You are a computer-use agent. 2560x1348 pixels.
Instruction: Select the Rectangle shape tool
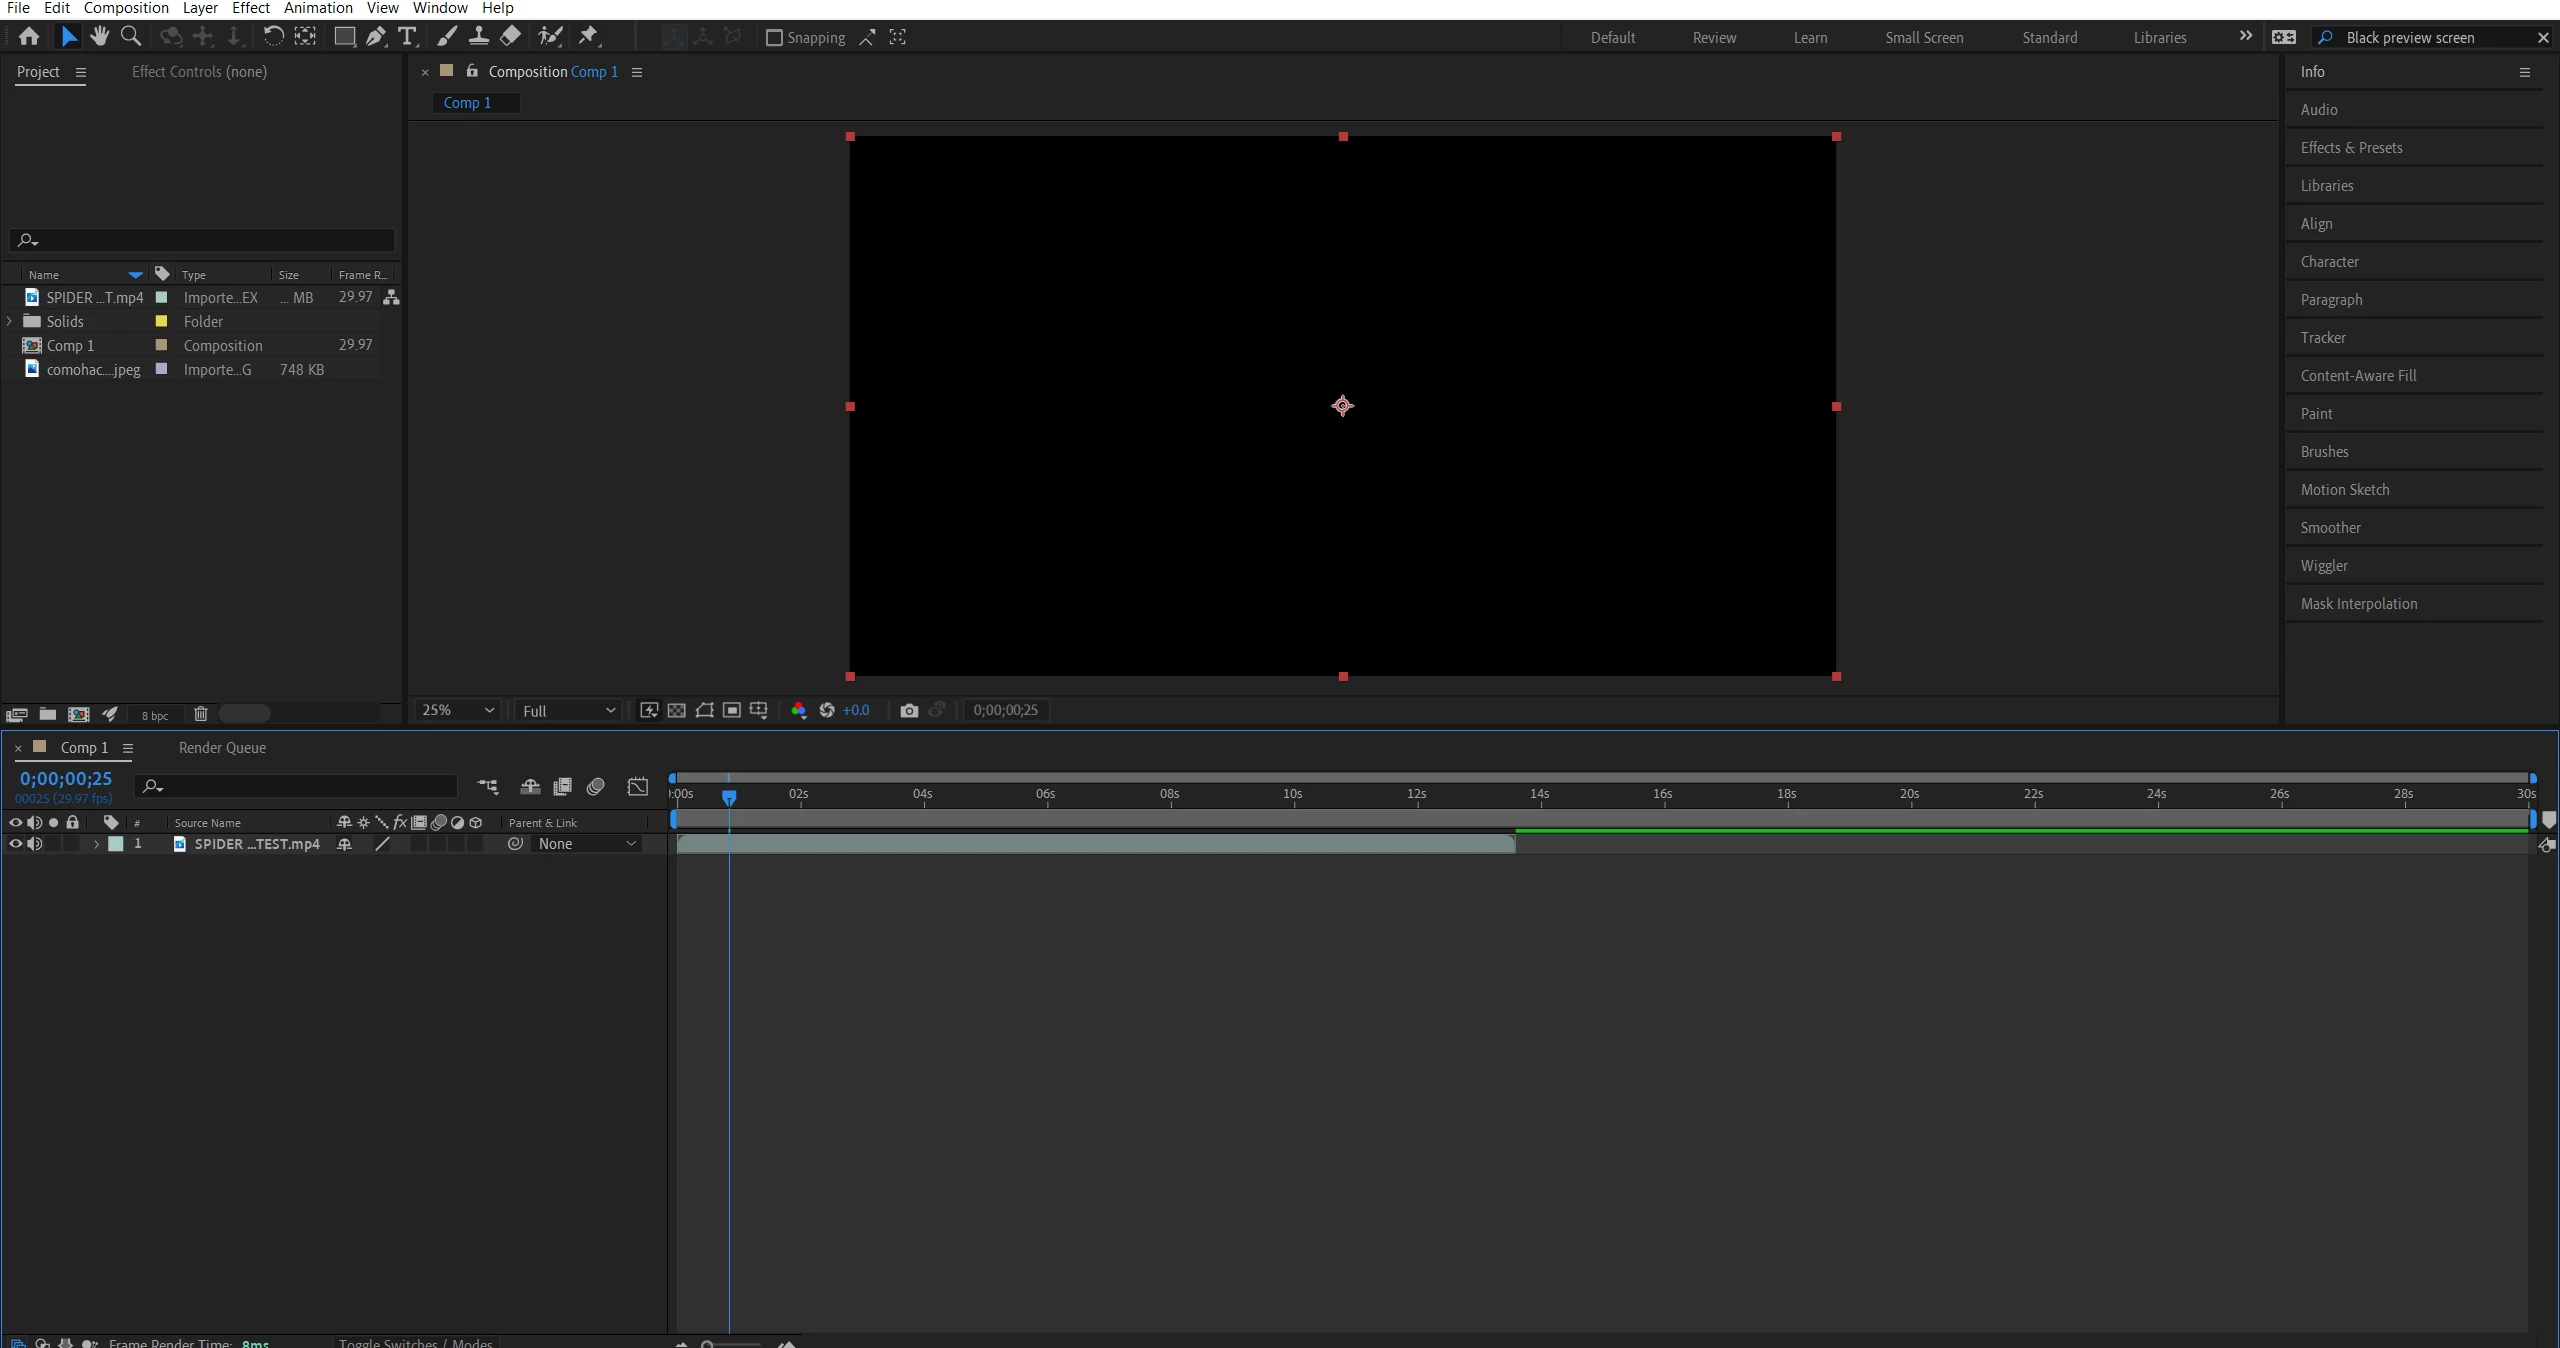(x=344, y=37)
